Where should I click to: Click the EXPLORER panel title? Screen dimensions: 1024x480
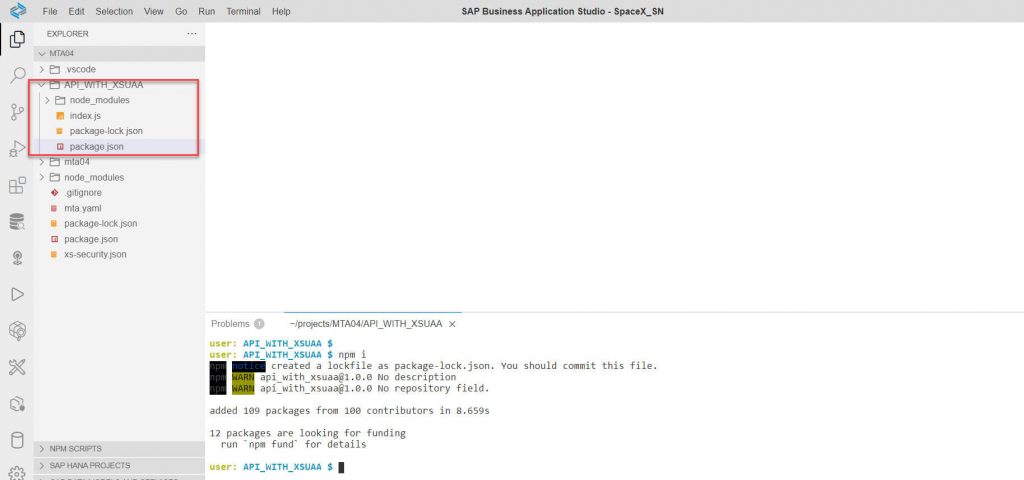(67, 33)
